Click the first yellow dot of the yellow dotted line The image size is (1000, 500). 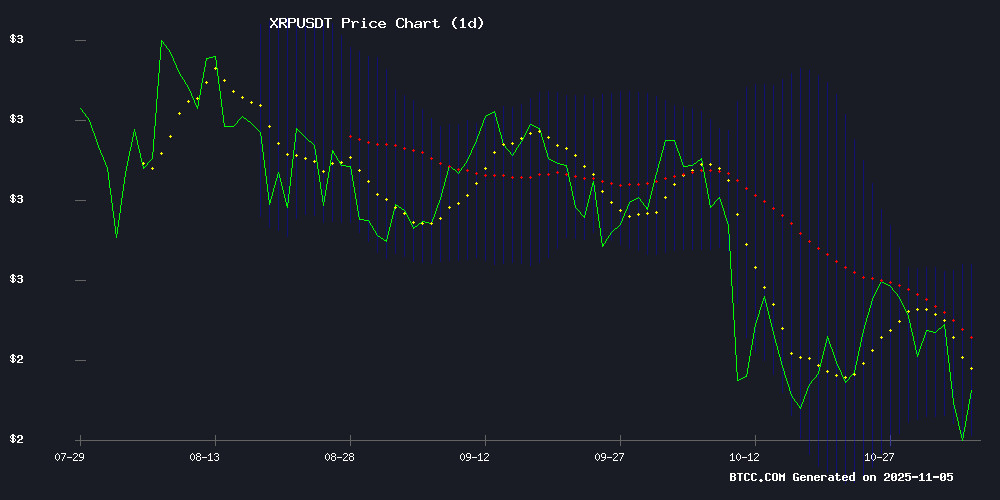[143, 164]
